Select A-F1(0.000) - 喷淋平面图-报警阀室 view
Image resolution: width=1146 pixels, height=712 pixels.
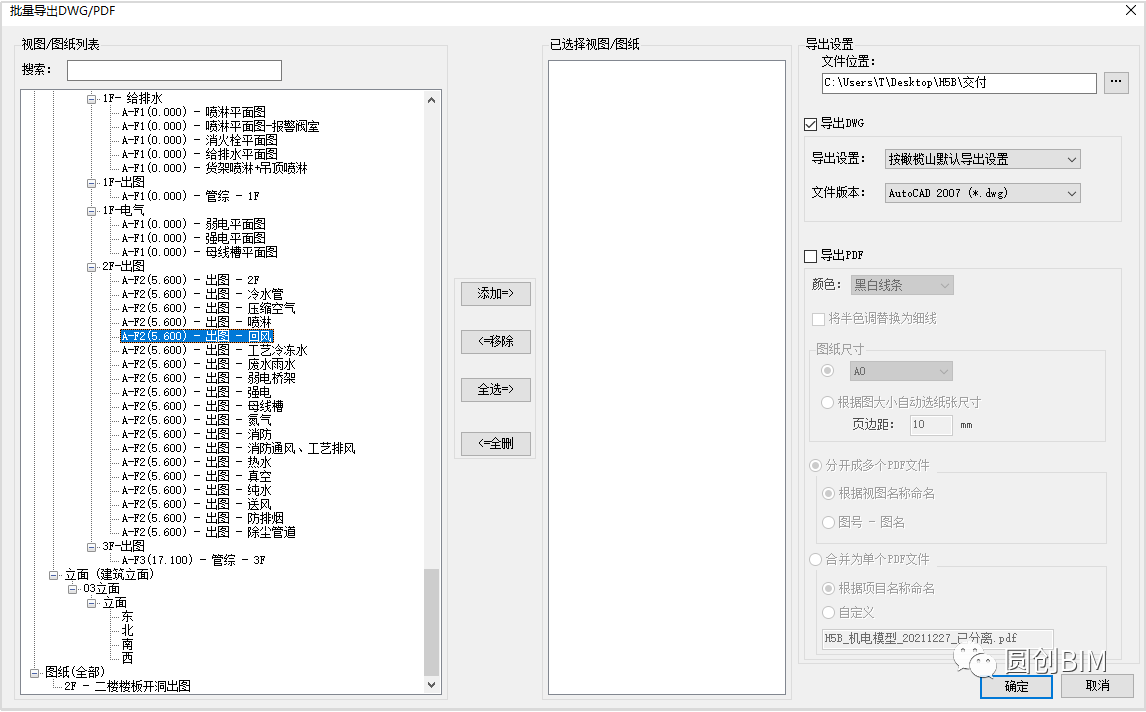point(221,126)
